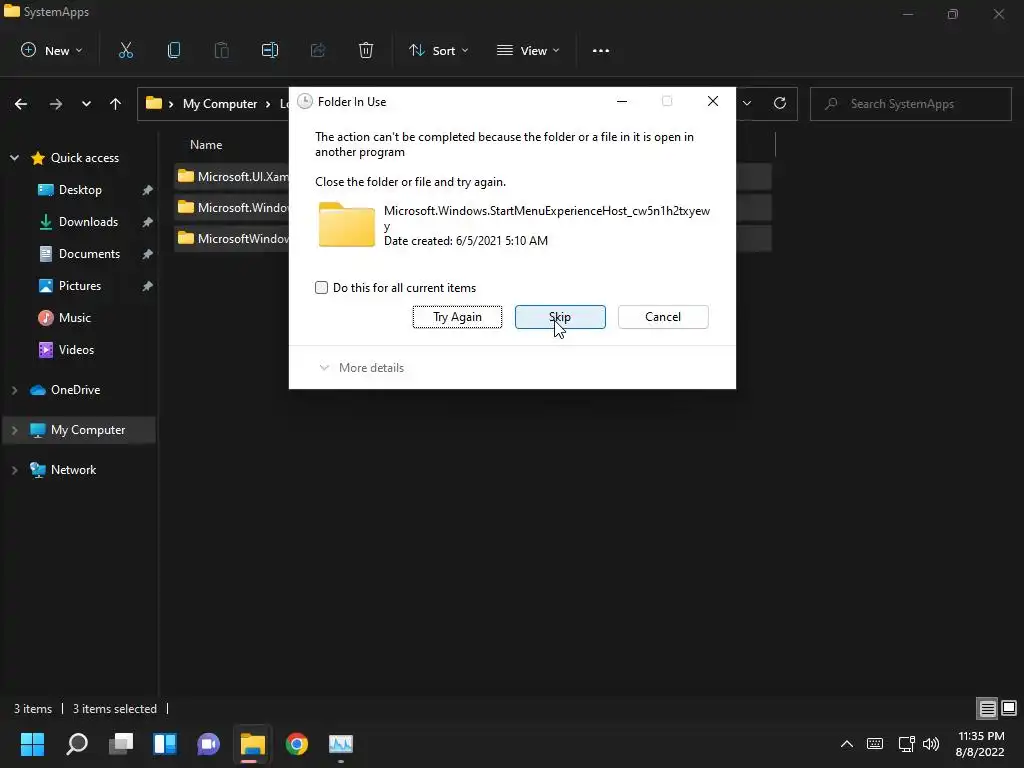
Task: Show hidden tray icons chevron
Action: click(x=846, y=744)
